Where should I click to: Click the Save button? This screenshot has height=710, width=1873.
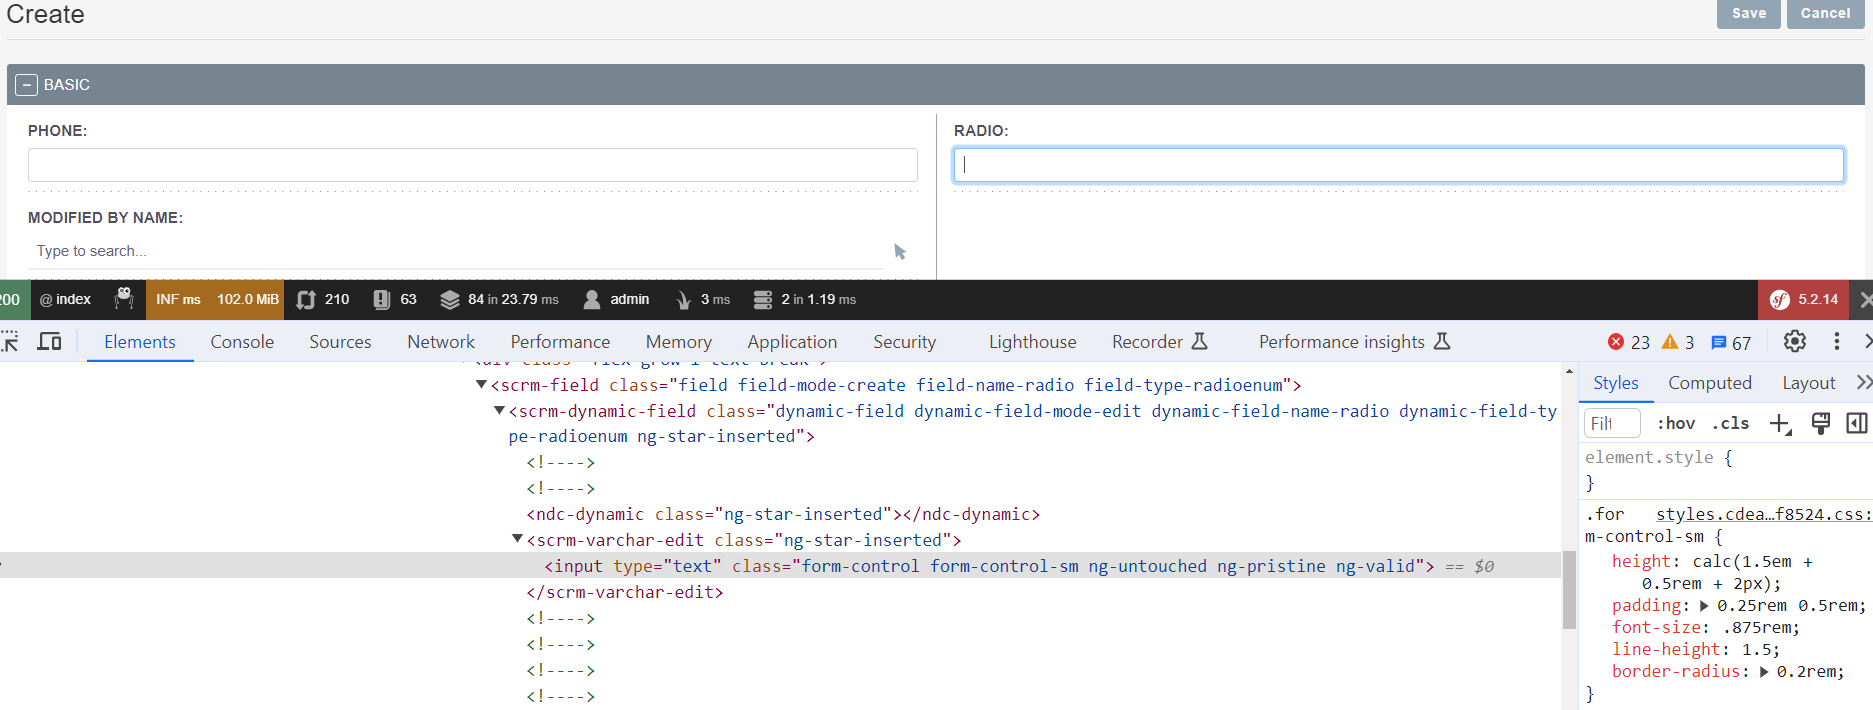pos(1748,14)
